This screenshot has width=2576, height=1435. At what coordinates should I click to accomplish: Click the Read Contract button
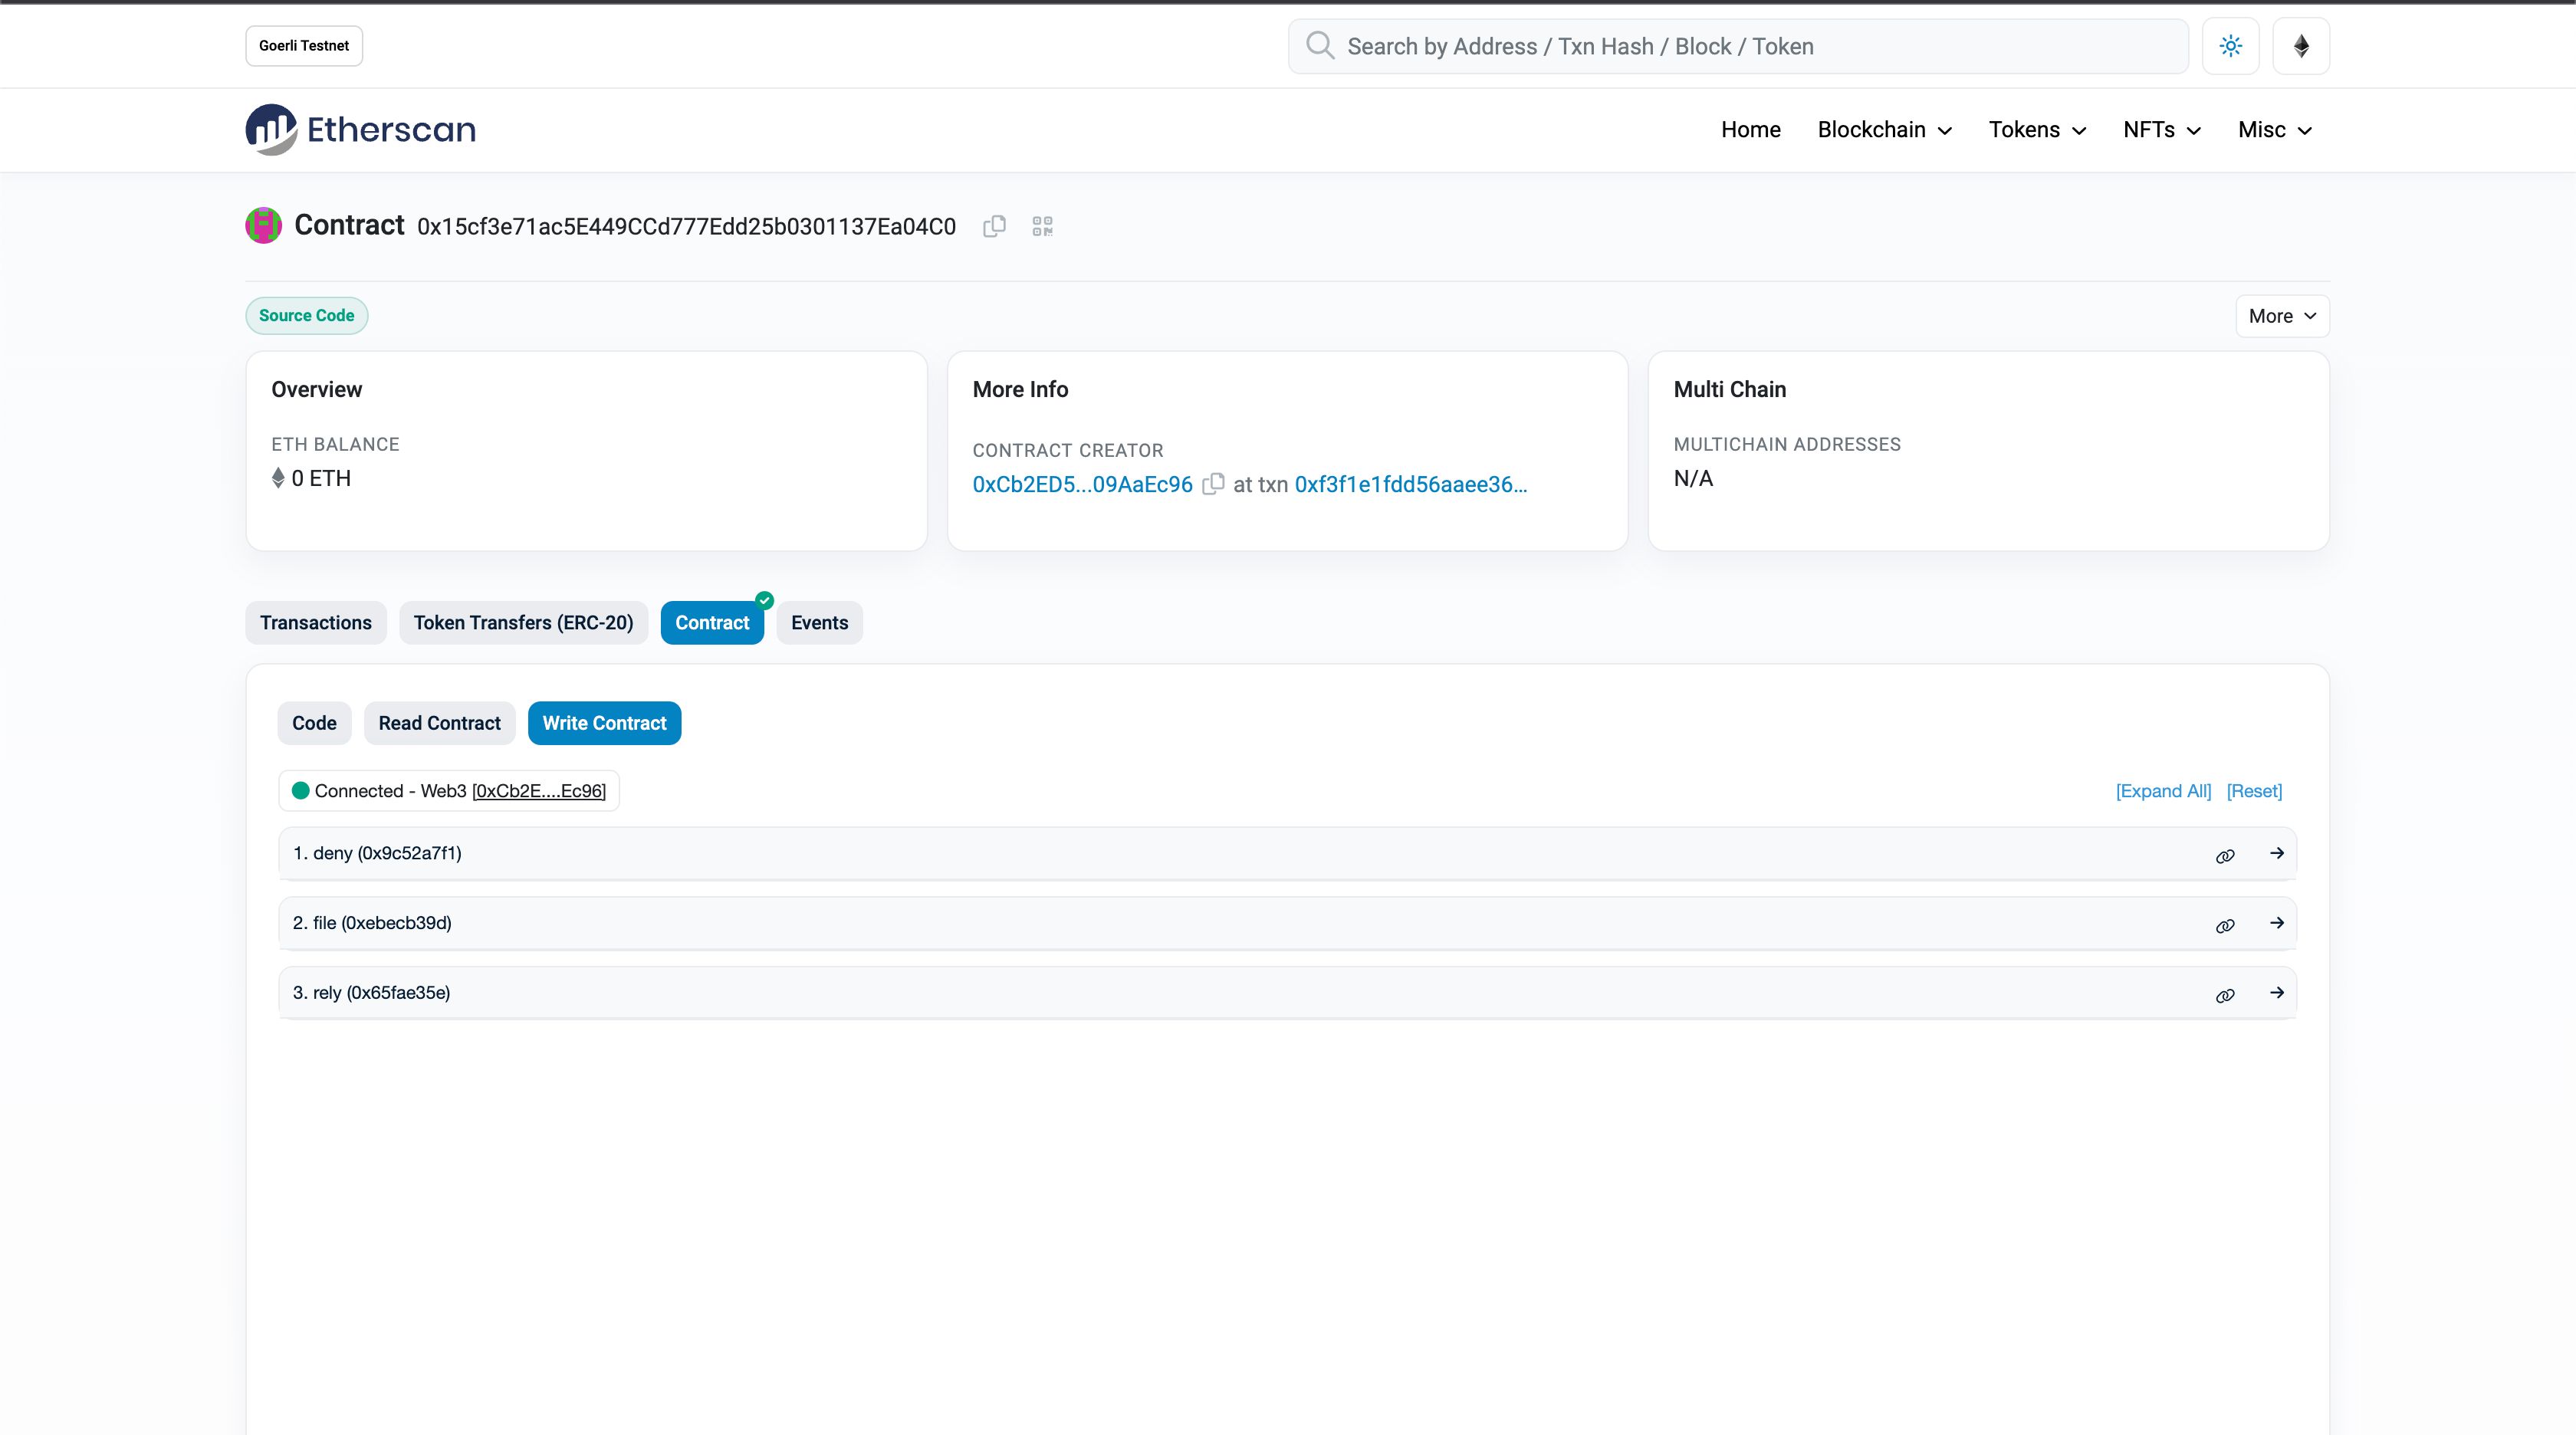440,723
